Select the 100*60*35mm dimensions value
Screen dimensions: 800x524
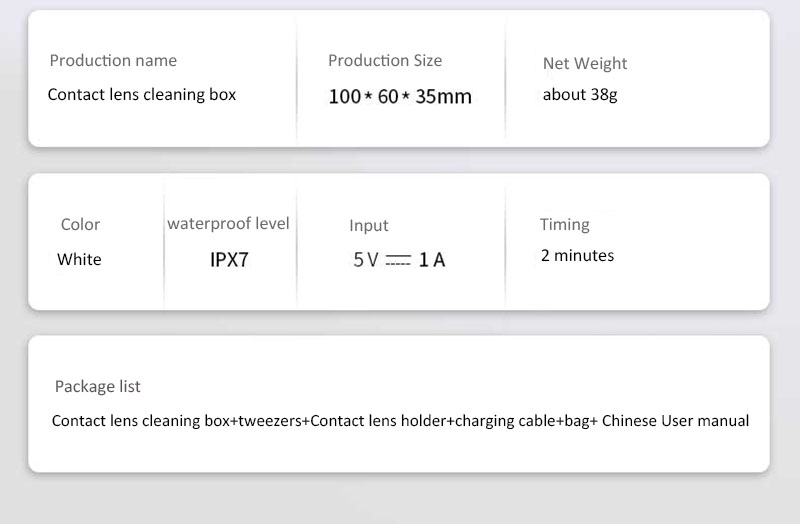point(400,97)
